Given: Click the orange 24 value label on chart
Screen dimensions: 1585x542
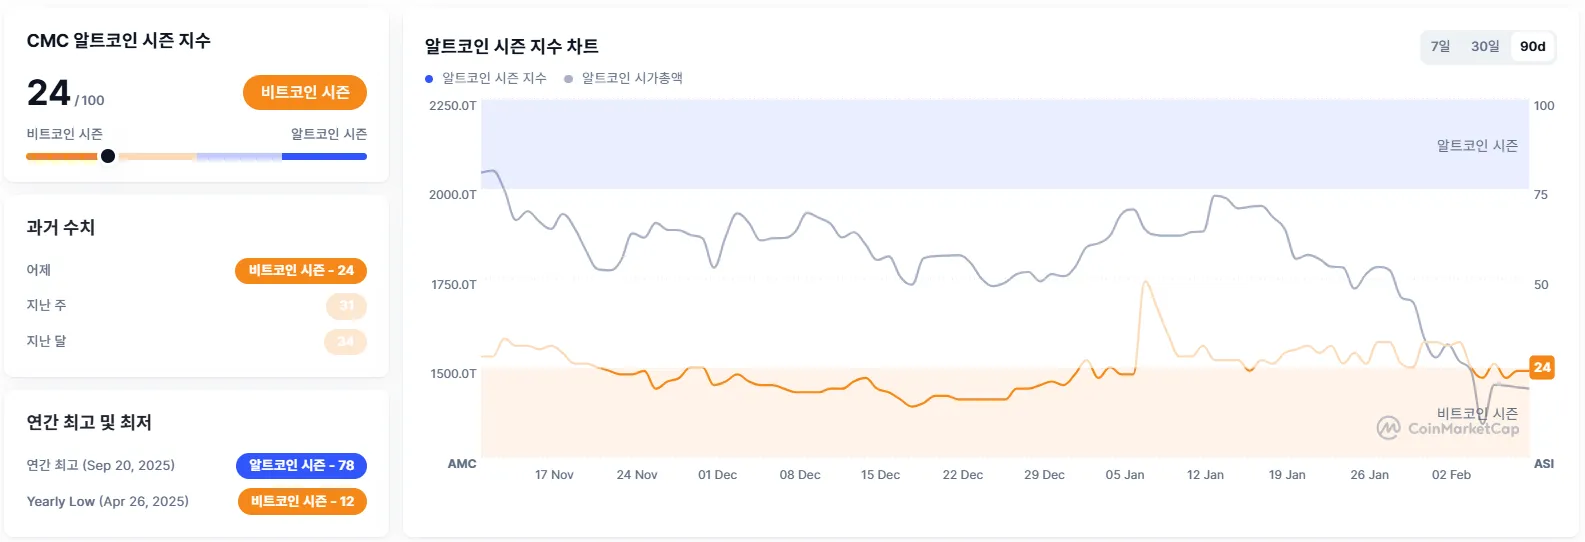Looking at the screenshot, I should click(1542, 367).
